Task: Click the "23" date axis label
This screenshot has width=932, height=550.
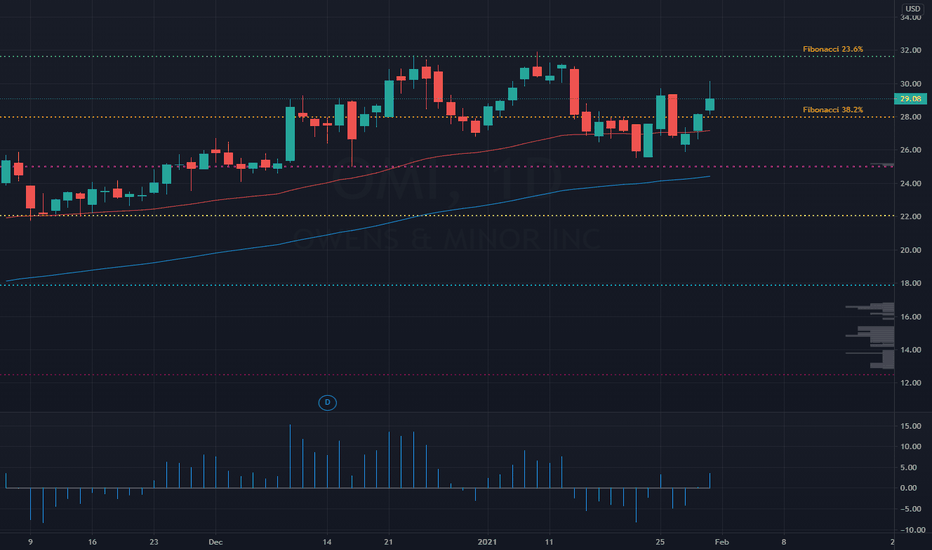Action: tap(154, 542)
